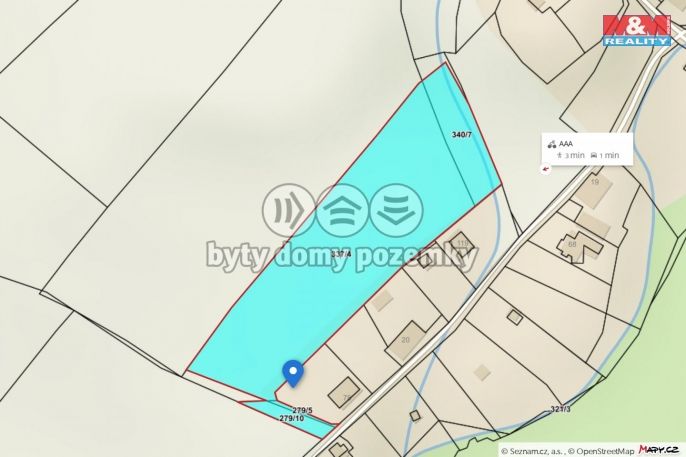
Task: Click the Mapy.cz logo
Action: click(658, 449)
